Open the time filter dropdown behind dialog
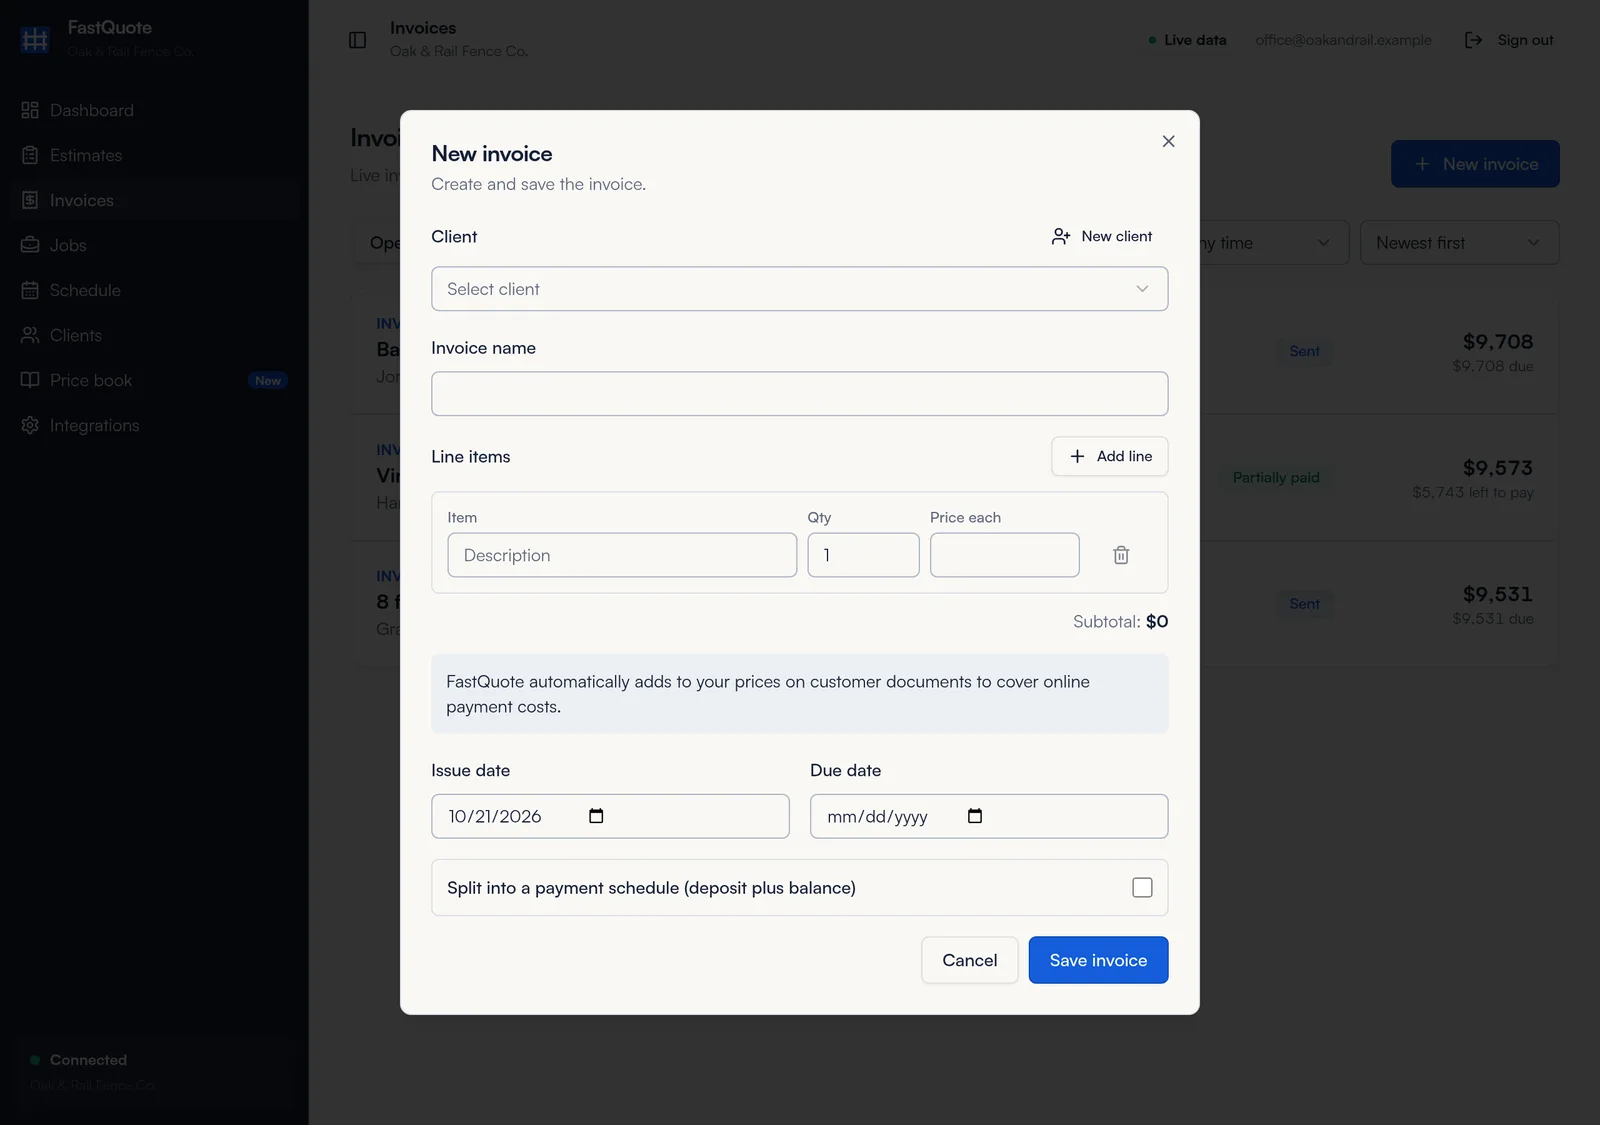 click(1274, 243)
